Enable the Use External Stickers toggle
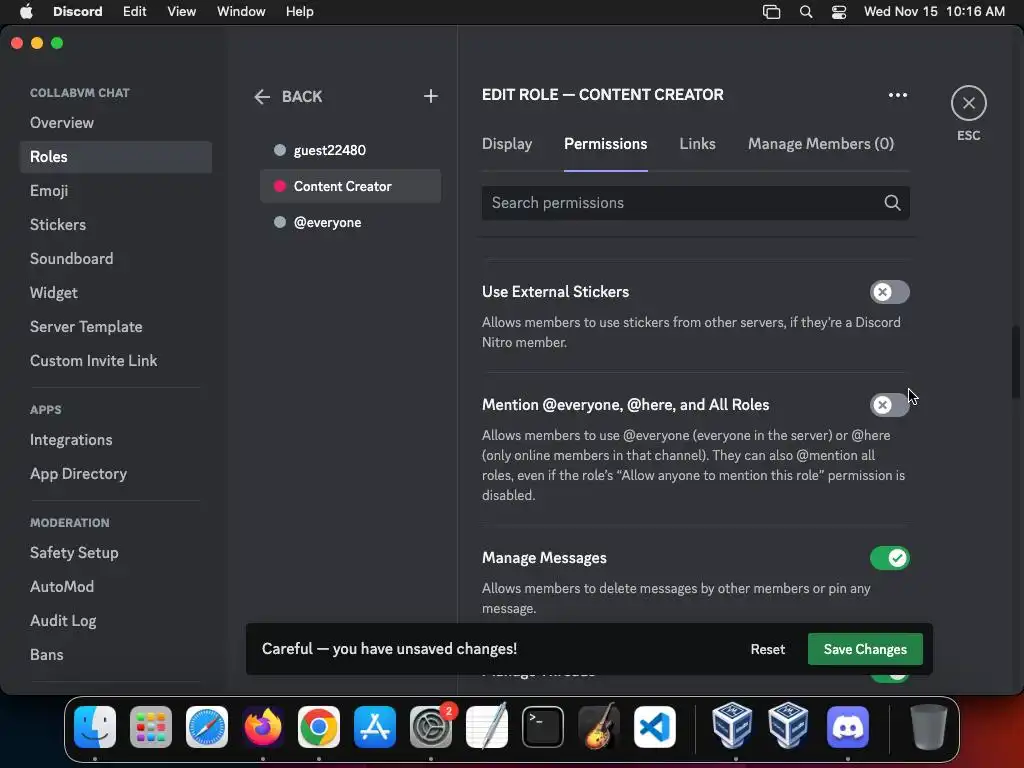Screen dimensions: 1024x768 [889, 292]
